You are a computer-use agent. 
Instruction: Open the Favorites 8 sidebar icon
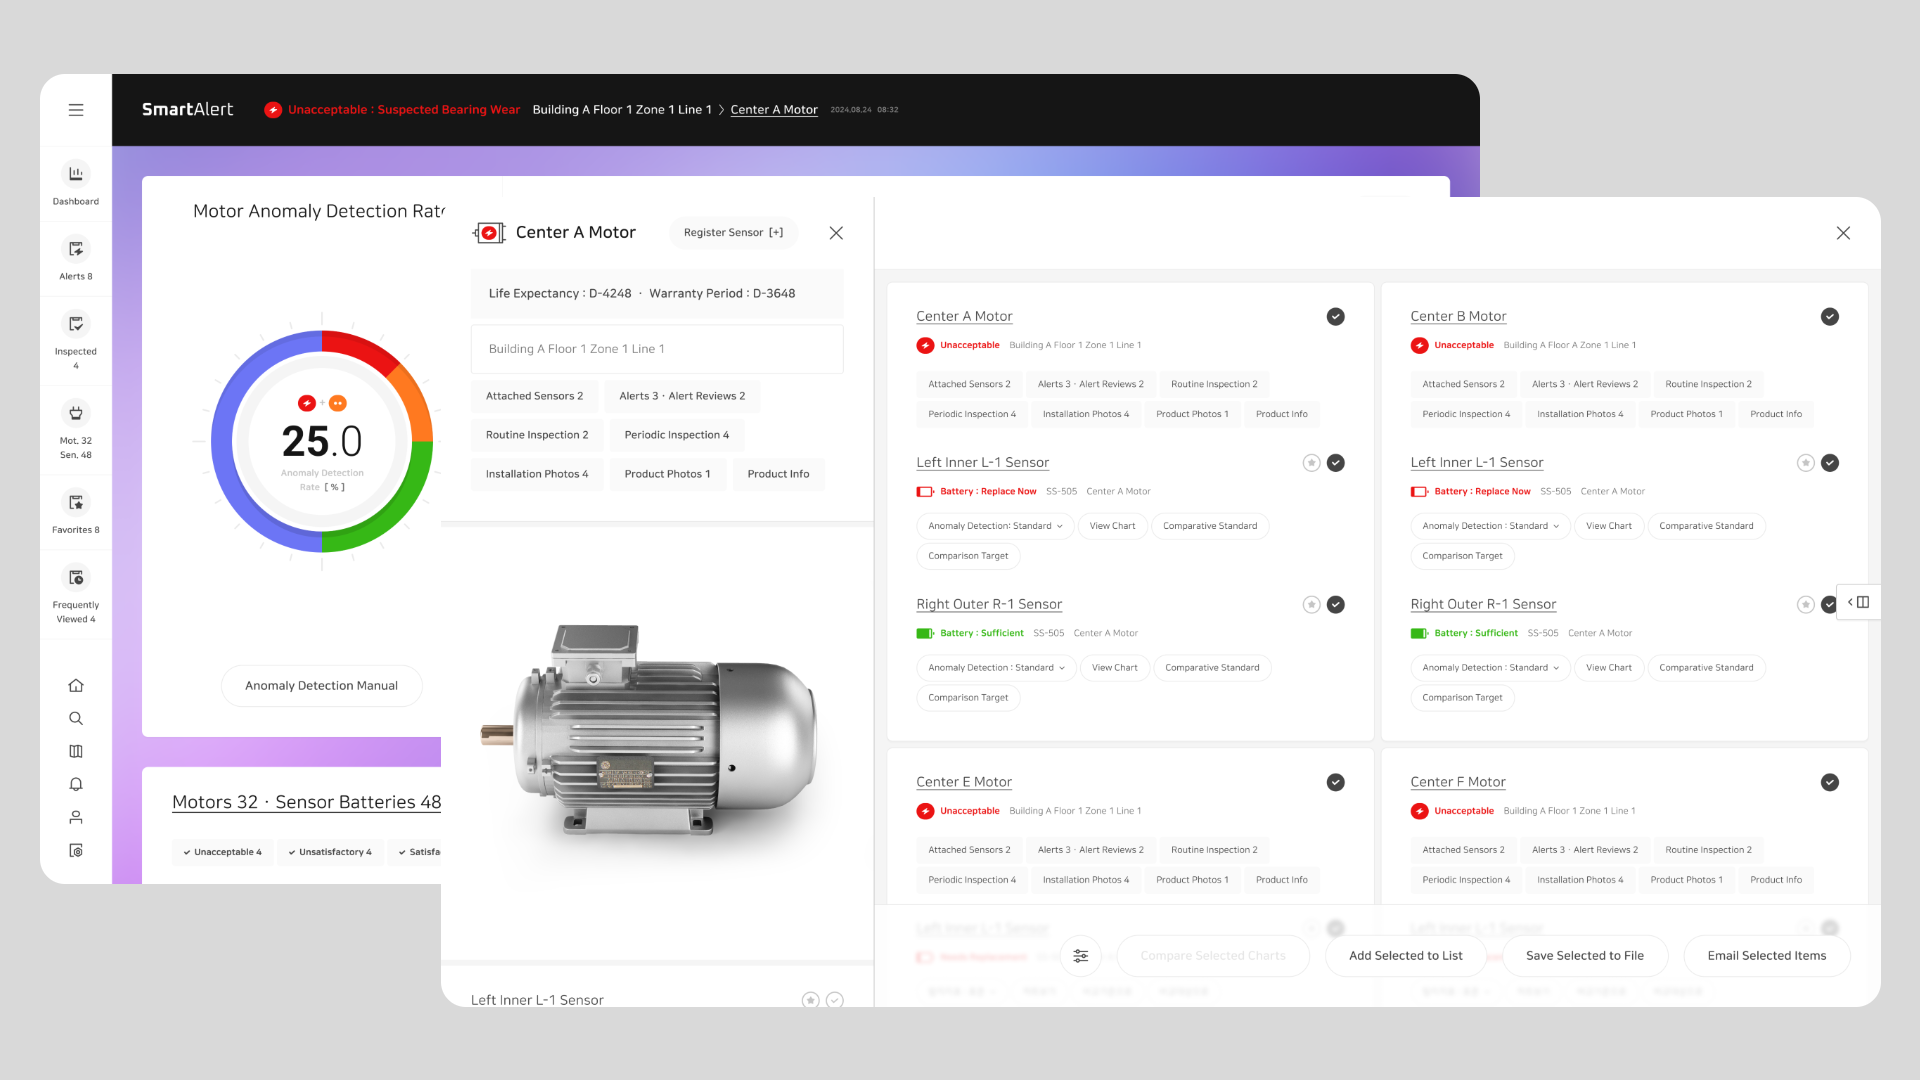tap(76, 502)
